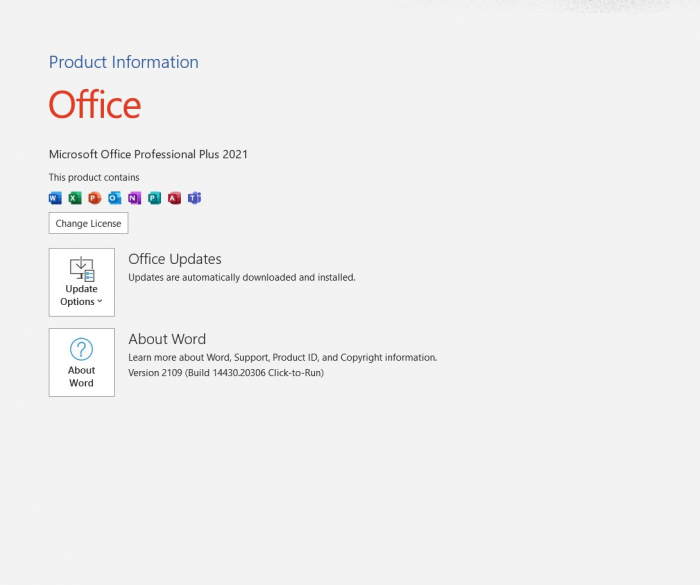700x585 pixels.
Task: Click the Access app icon
Action: [175, 198]
